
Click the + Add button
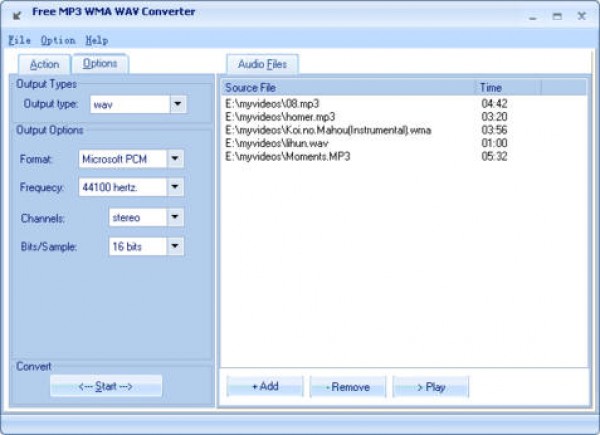pyautogui.click(x=265, y=387)
